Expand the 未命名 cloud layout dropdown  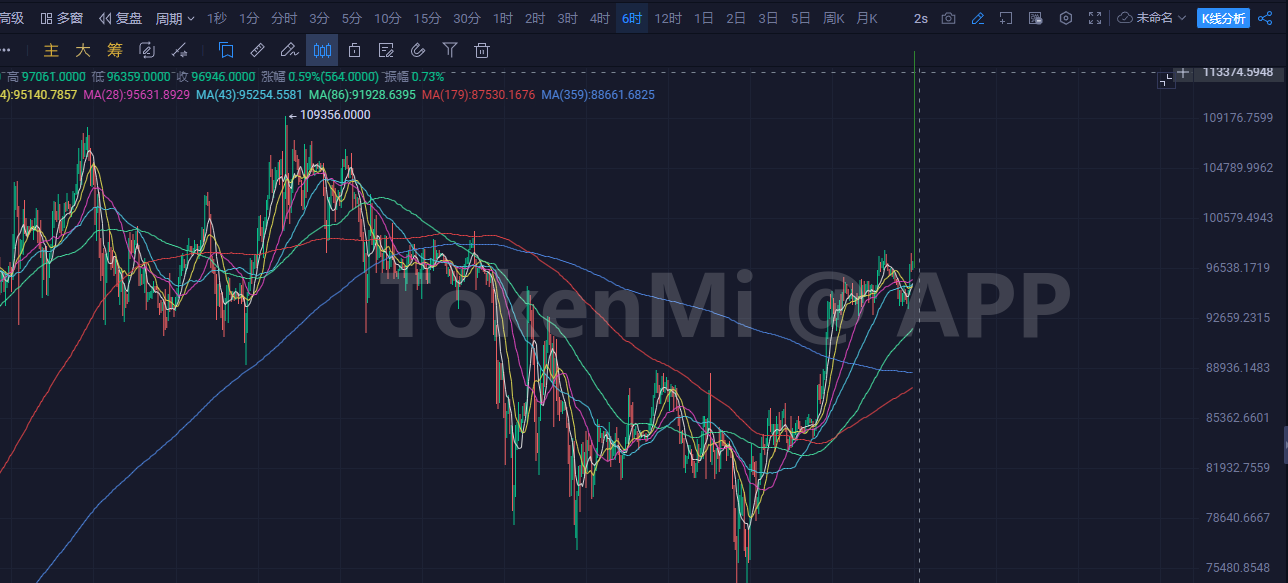click(1152, 18)
